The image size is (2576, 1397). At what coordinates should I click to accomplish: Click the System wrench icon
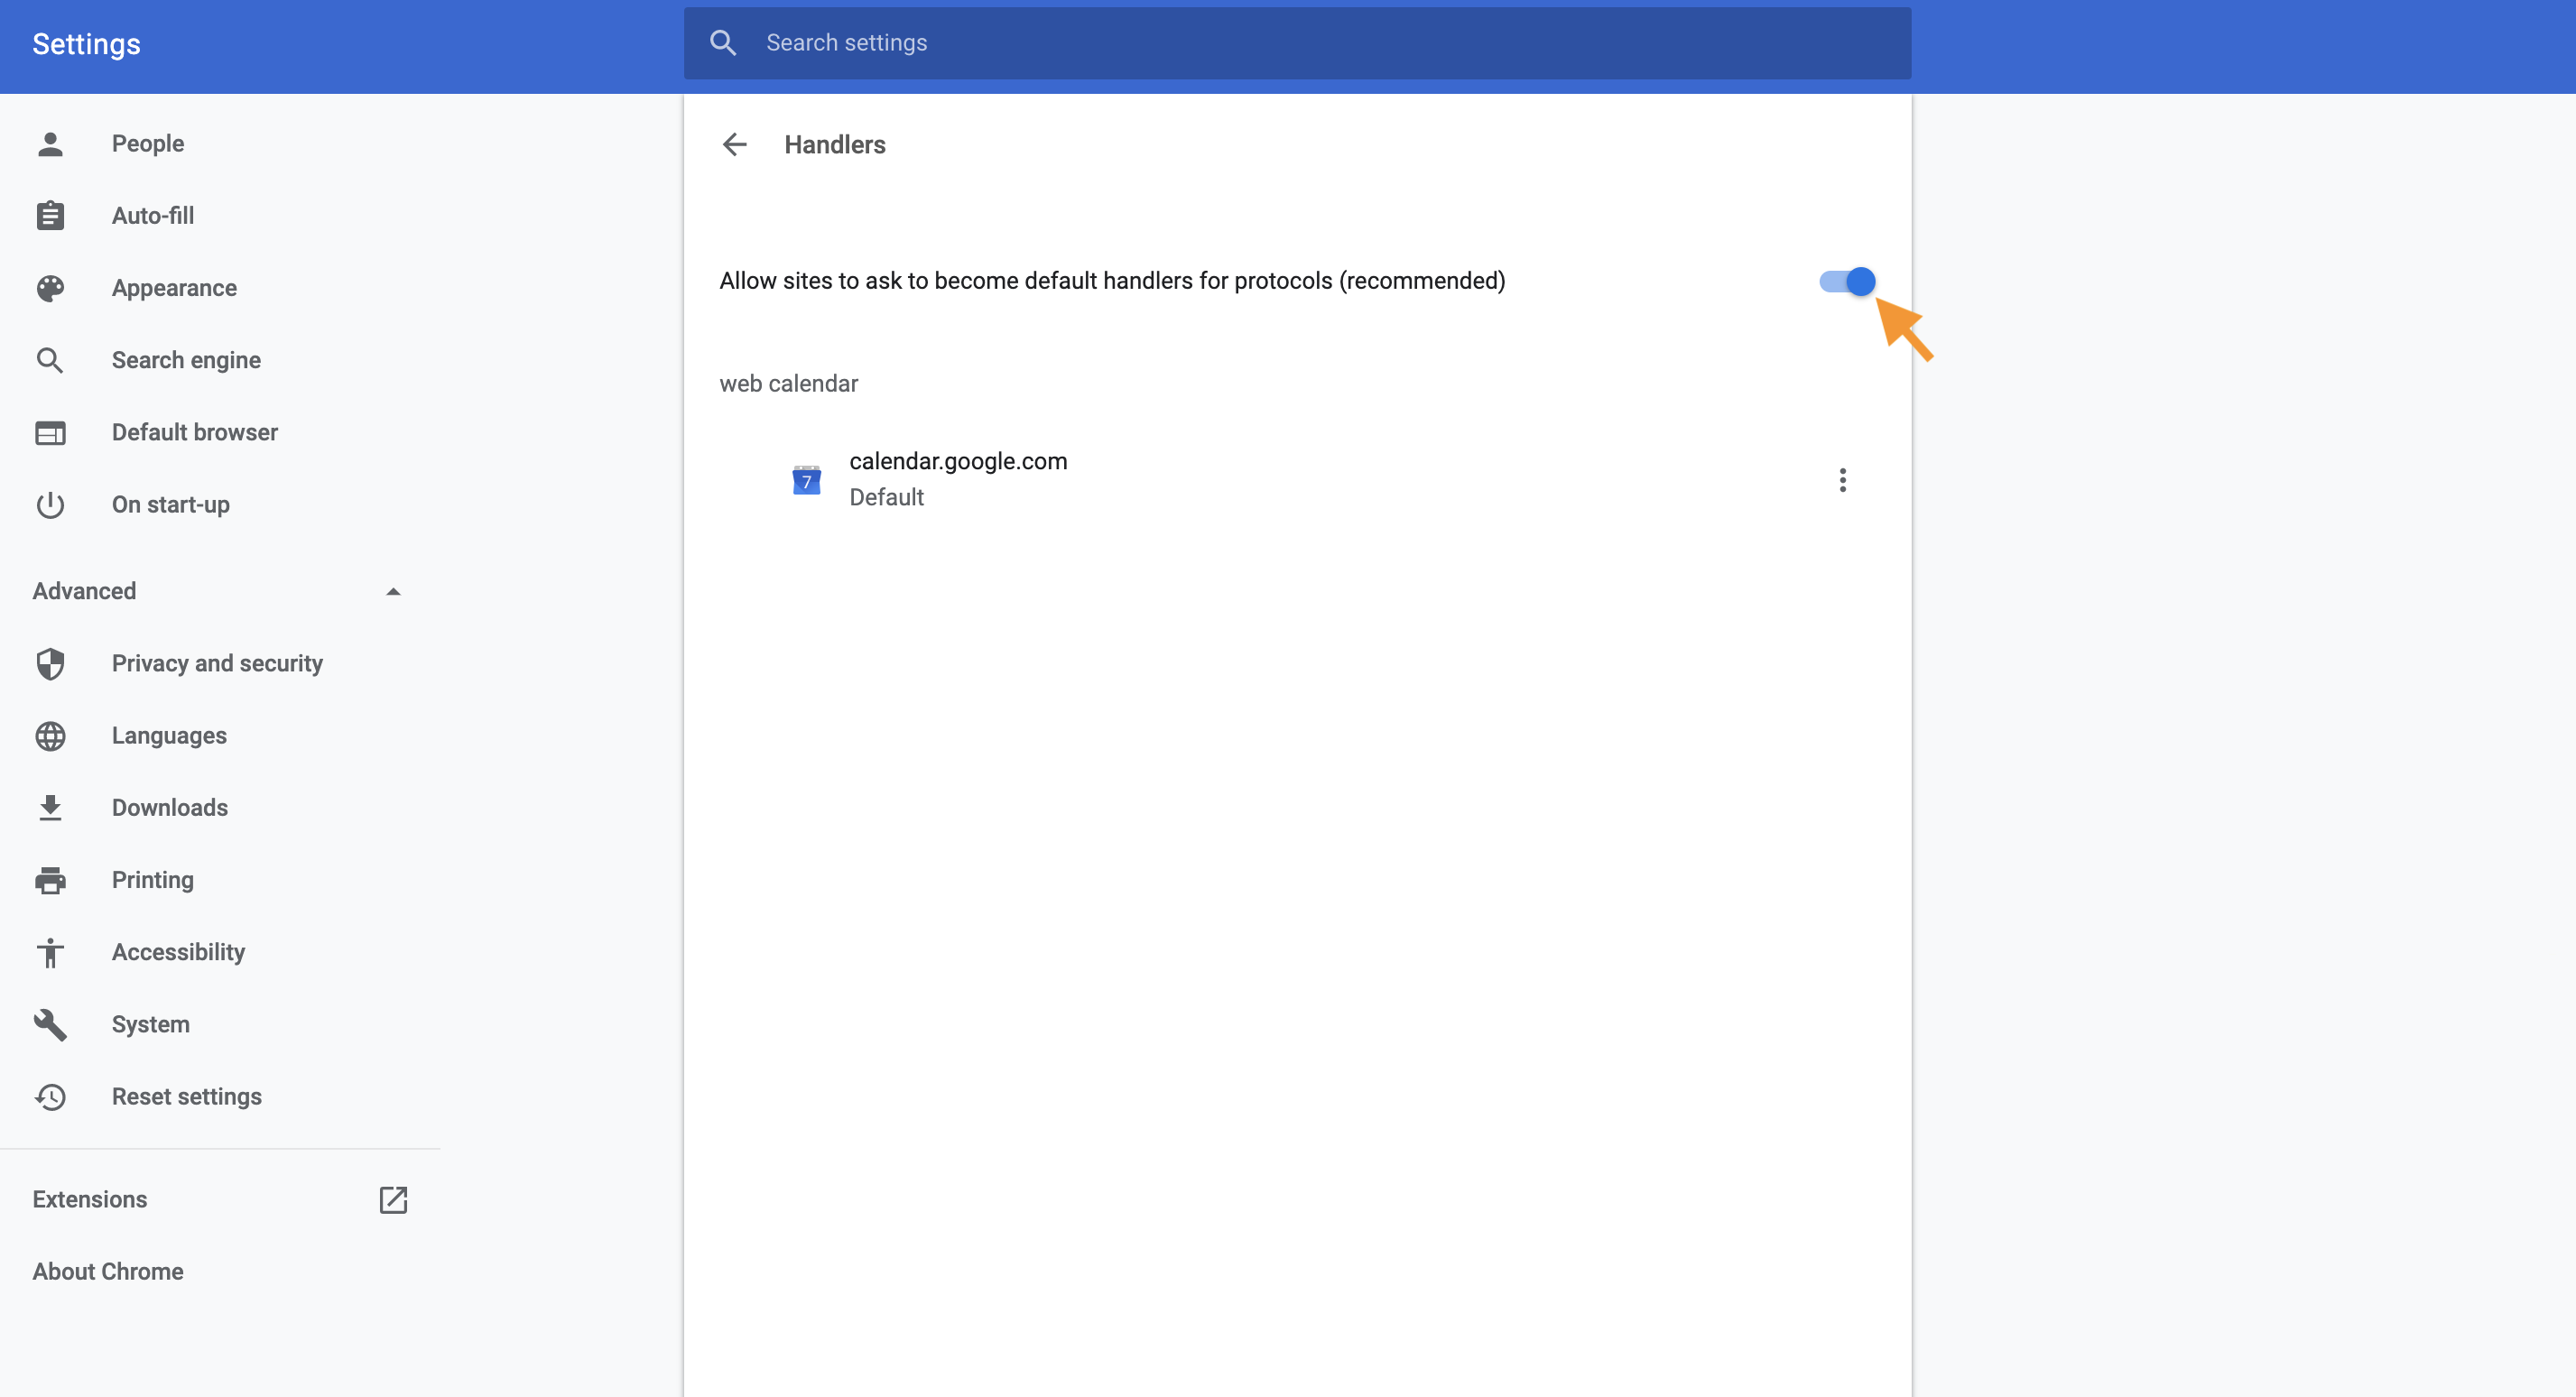coord(50,1025)
